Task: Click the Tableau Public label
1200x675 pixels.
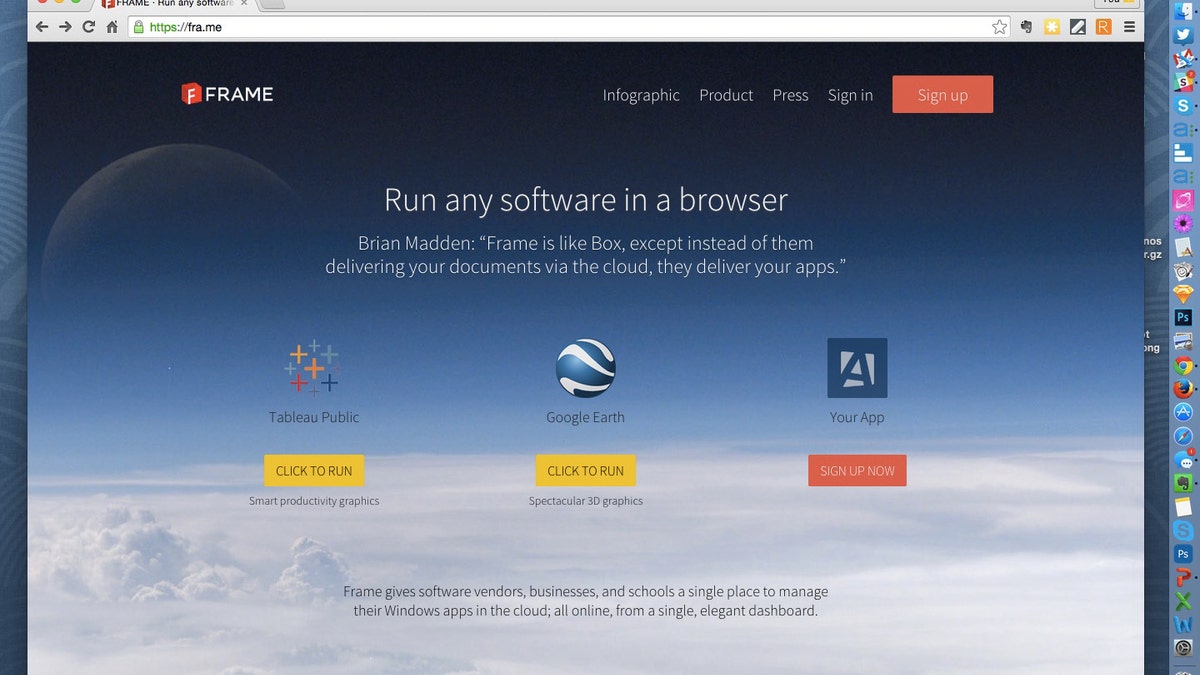Action: [x=314, y=417]
